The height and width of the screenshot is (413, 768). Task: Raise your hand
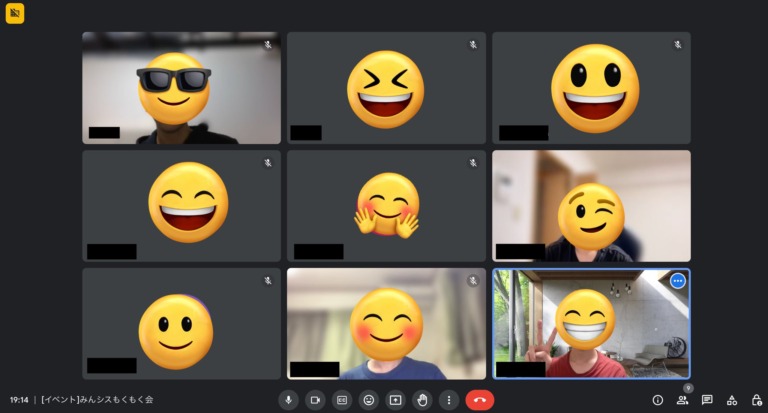click(x=422, y=400)
